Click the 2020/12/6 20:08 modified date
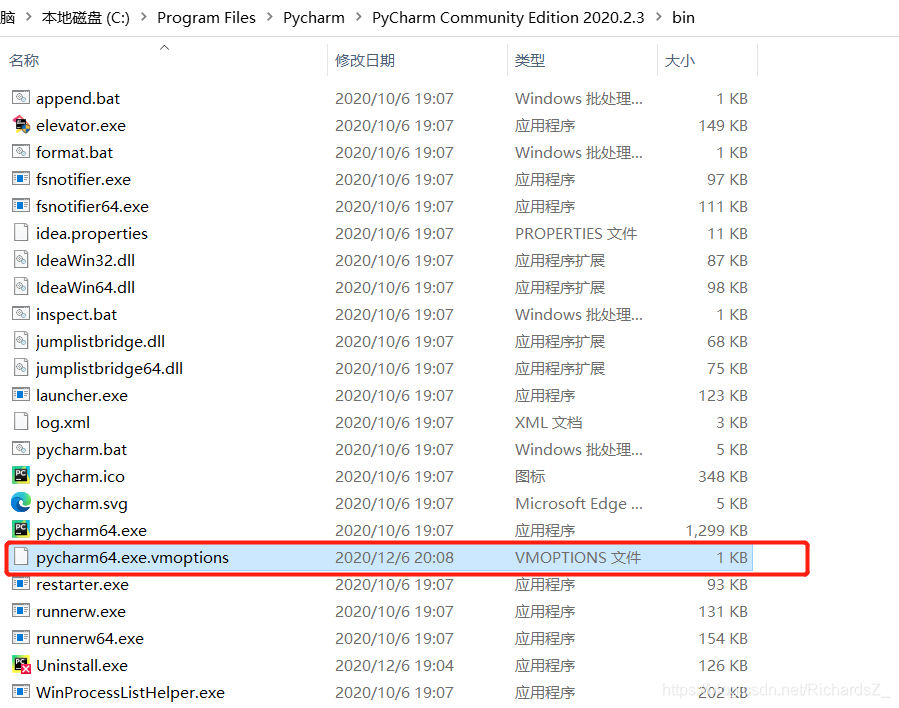The width and height of the screenshot is (899, 708). coord(394,557)
